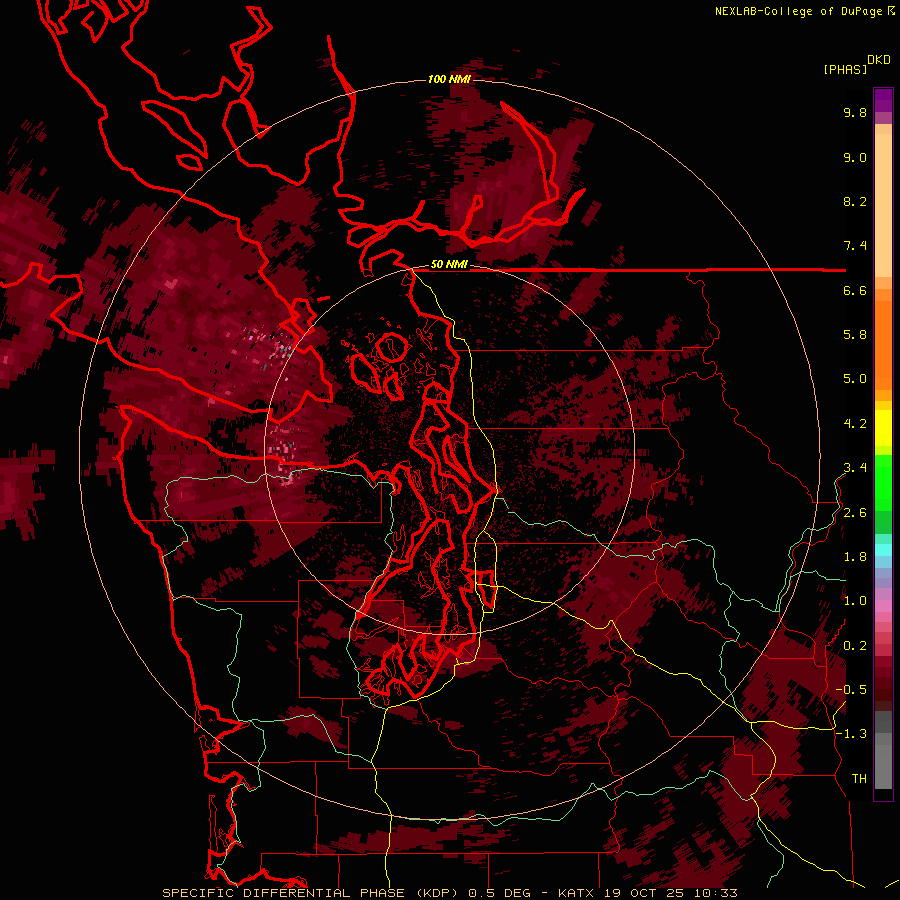Viewport: 900px width, 900px height.
Task: Click the orange segment of the color bar
Action: point(883,344)
